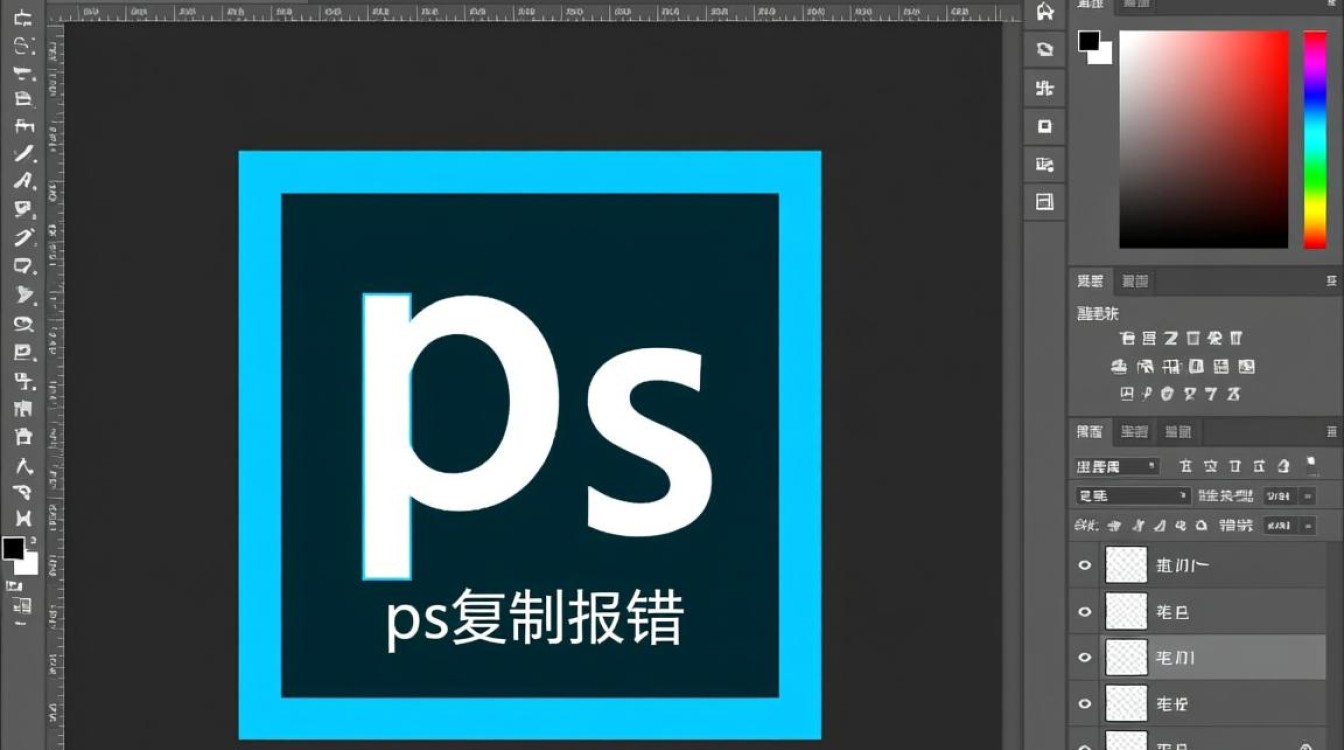This screenshot has height=750, width=1344.
Task: Toggle the layer filter switch in the Layers panel
Action: (x=1311, y=465)
